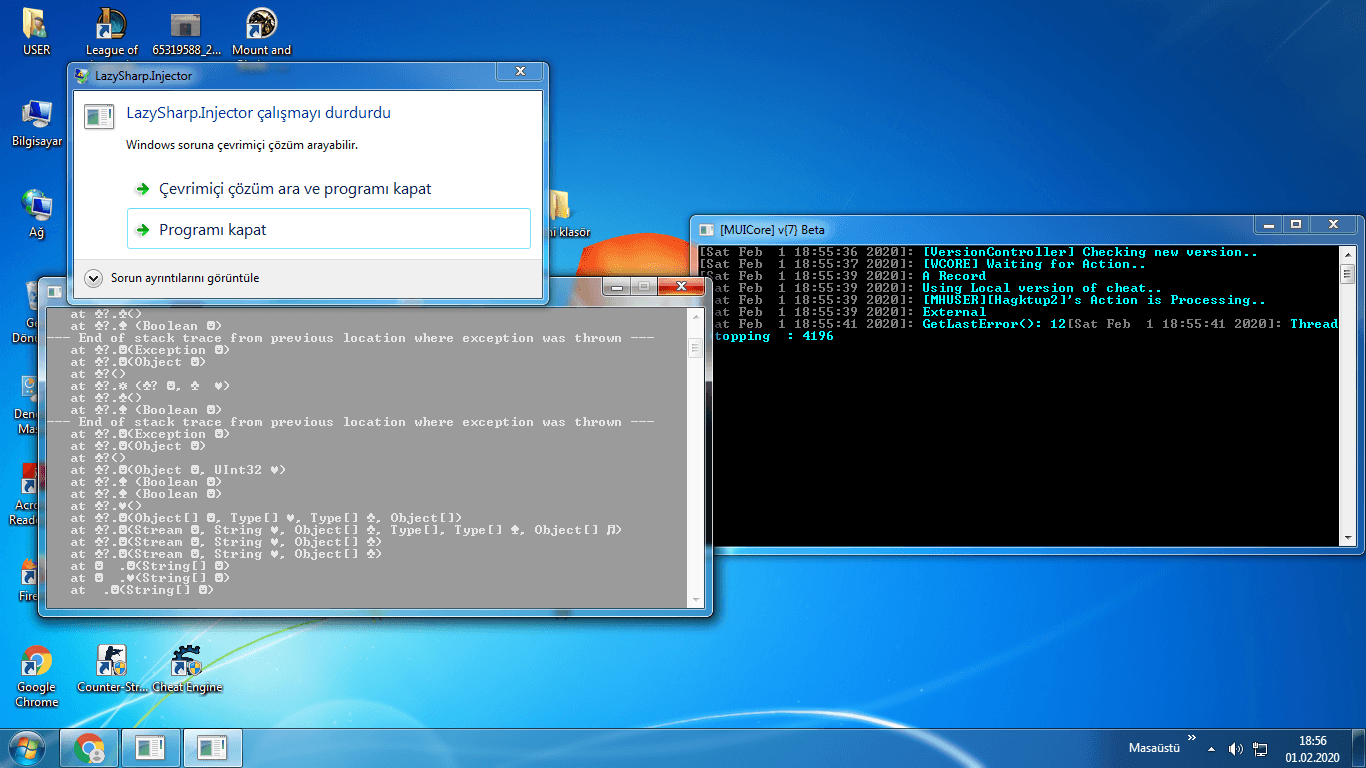The image size is (1366, 768).
Task: Click text 'Windows soruna çevrimiçi çözüm arayabilir.'
Action: click(x=242, y=145)
